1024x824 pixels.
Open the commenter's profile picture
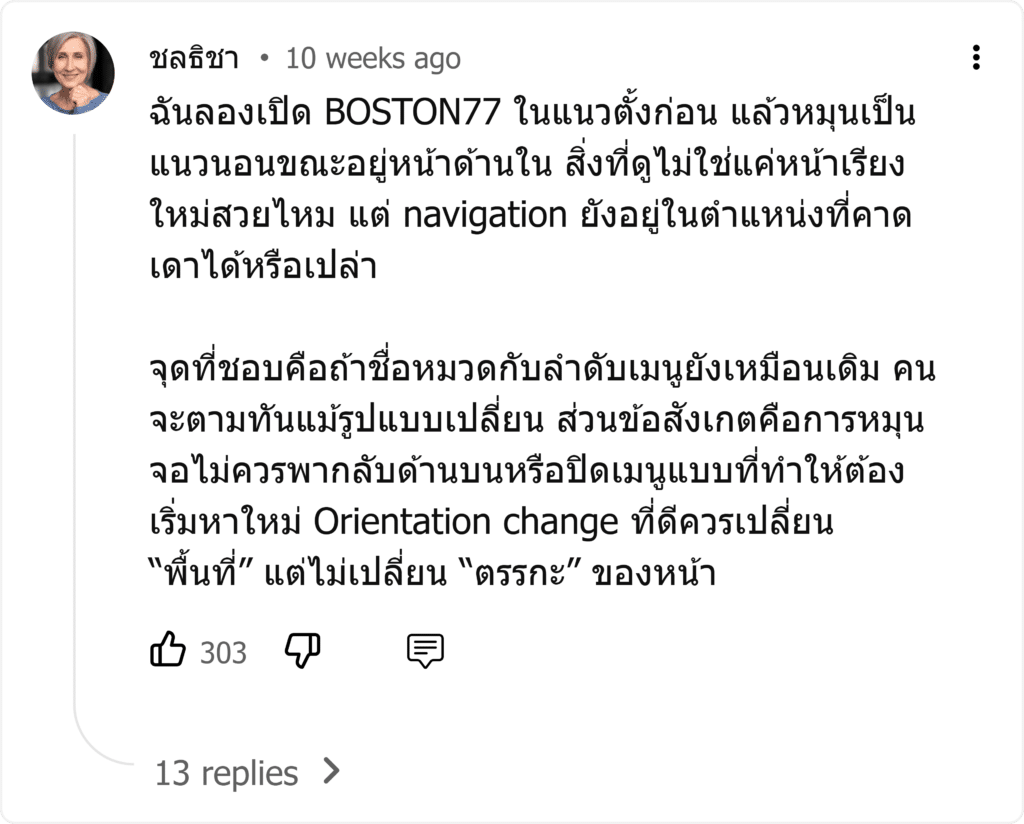coord(73,73)
